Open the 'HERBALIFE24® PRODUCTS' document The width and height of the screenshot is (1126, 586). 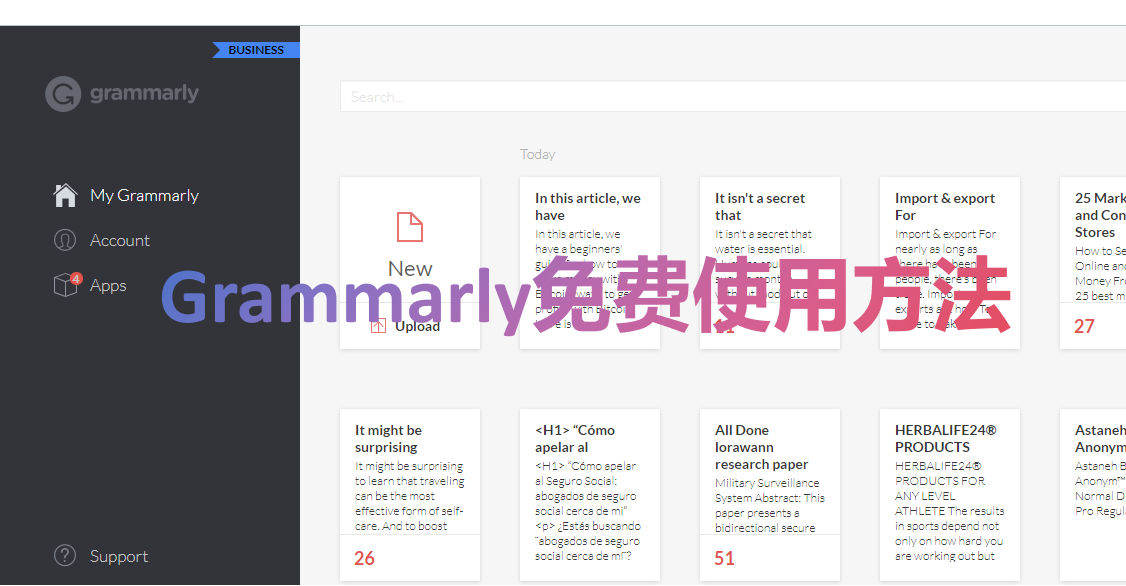949,495
